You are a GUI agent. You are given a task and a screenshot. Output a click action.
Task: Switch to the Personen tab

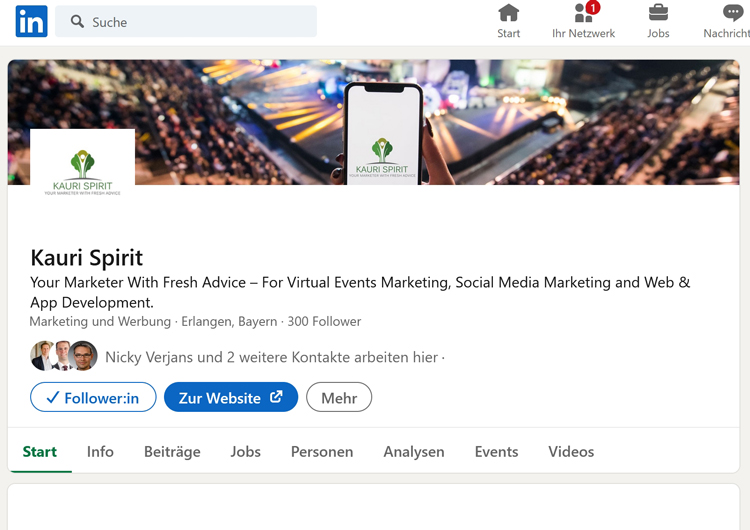322,452
